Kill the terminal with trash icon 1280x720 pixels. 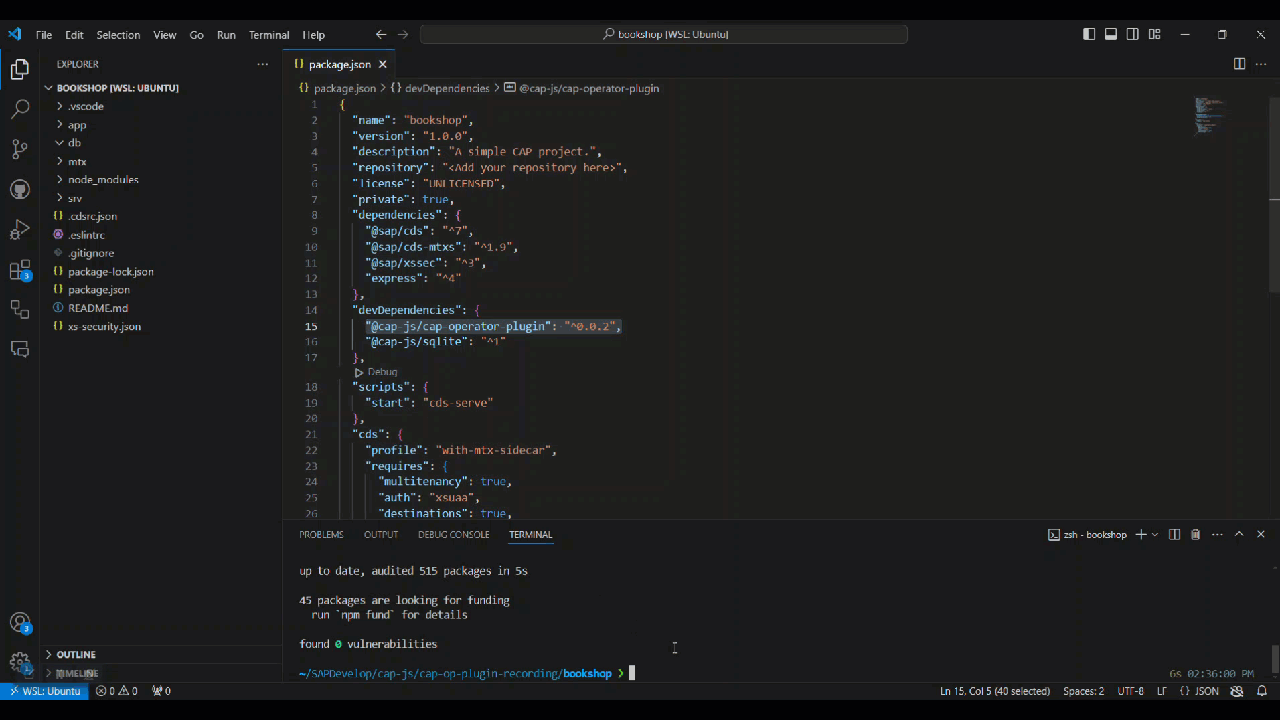pyautogui.click(x=1195, y=535)
